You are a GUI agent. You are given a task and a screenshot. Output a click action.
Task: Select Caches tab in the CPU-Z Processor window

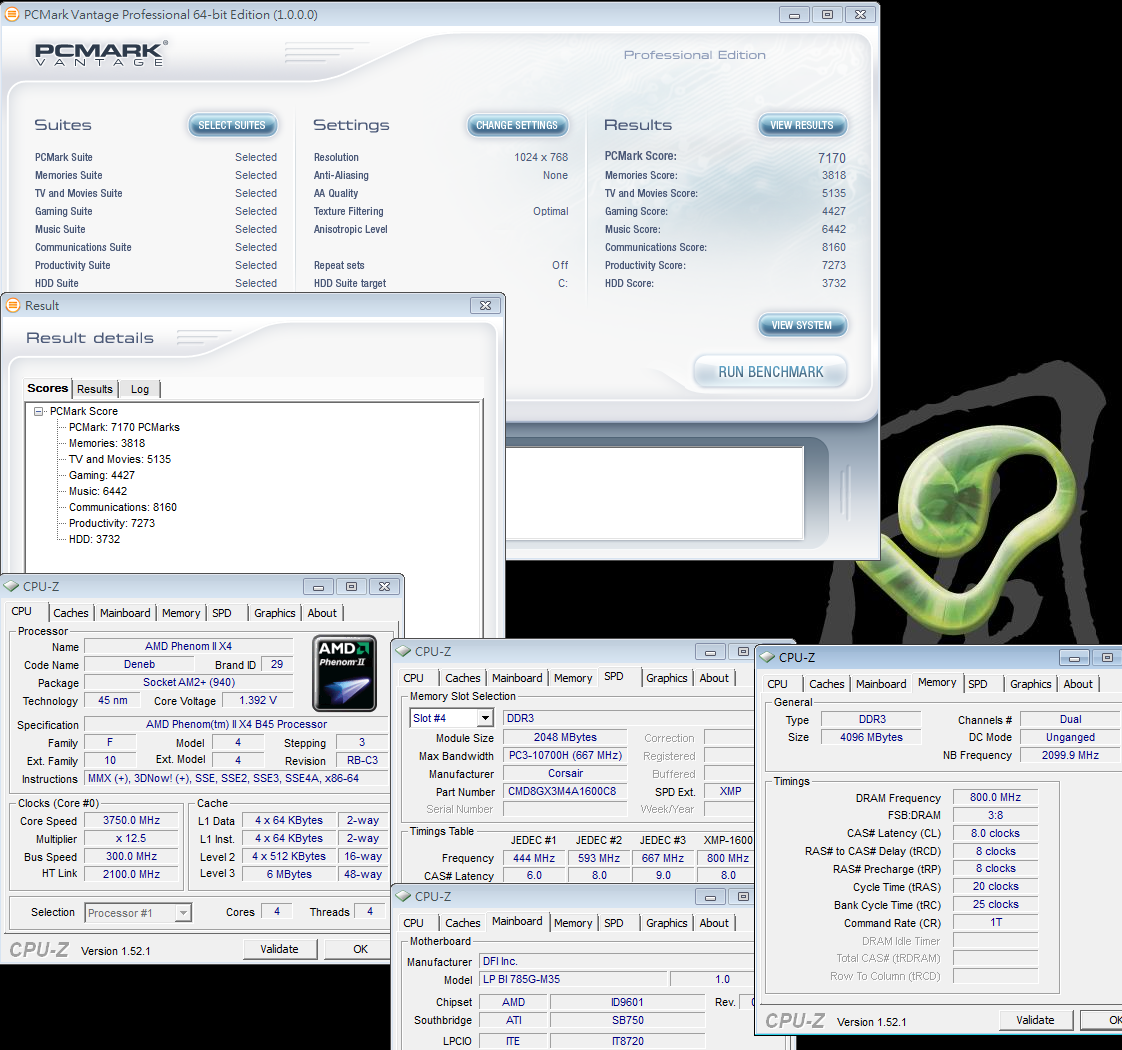[x=71, y=613]
